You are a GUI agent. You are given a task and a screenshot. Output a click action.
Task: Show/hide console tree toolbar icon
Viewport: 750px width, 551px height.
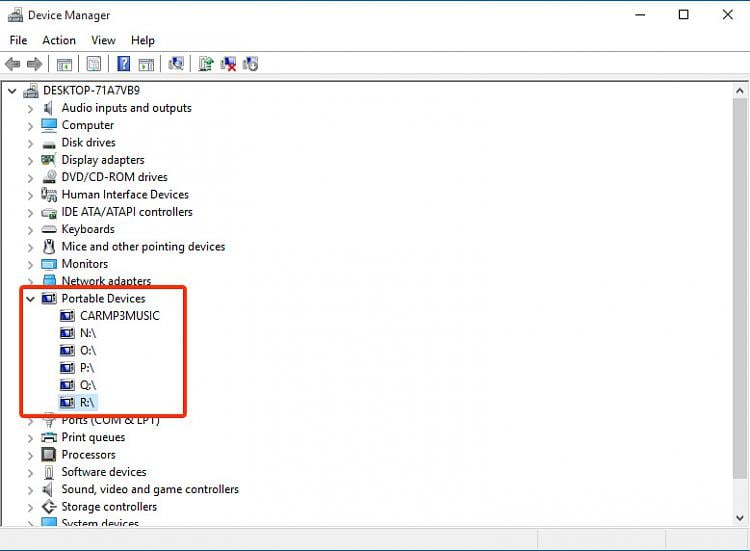point(64,64)
